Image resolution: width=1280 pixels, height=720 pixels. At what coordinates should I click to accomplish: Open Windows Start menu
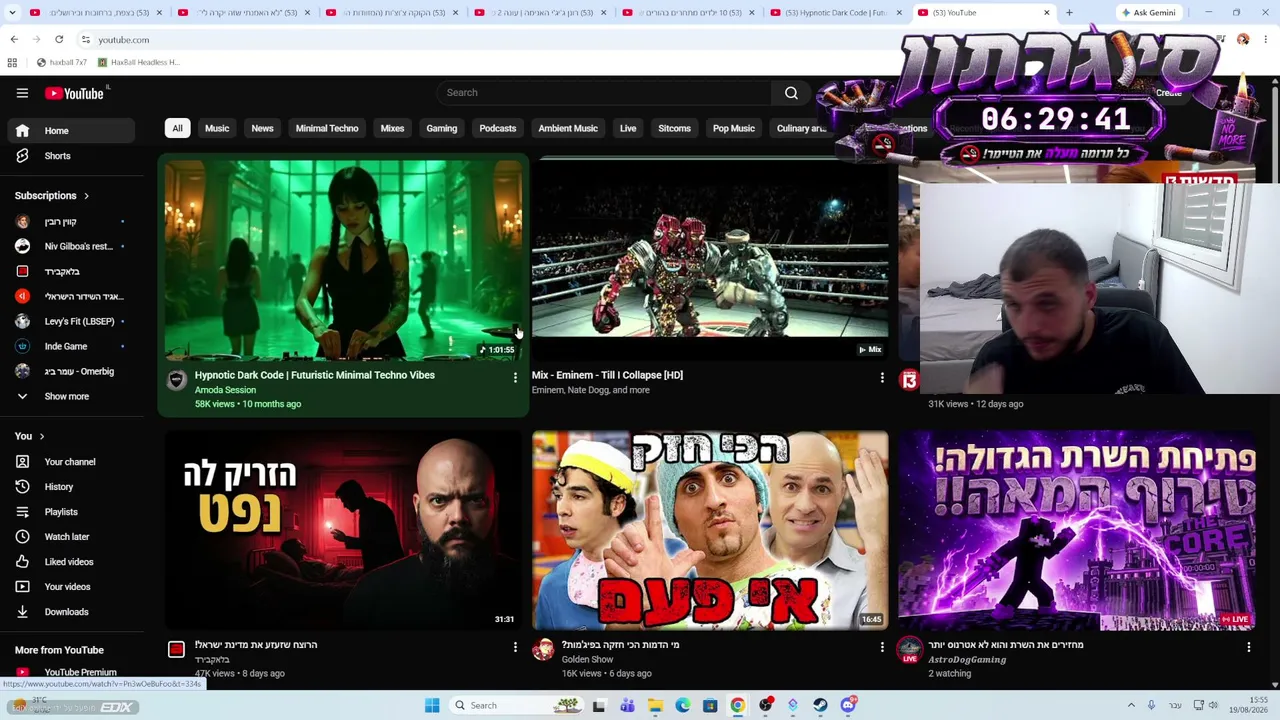coord(432,706)
